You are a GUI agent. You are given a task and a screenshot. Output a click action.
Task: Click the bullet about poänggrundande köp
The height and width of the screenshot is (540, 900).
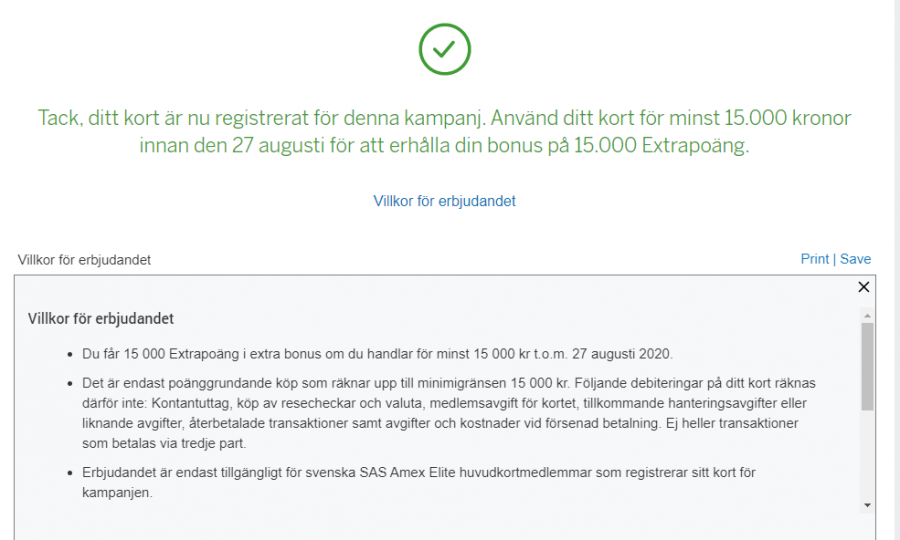point(440,413)
